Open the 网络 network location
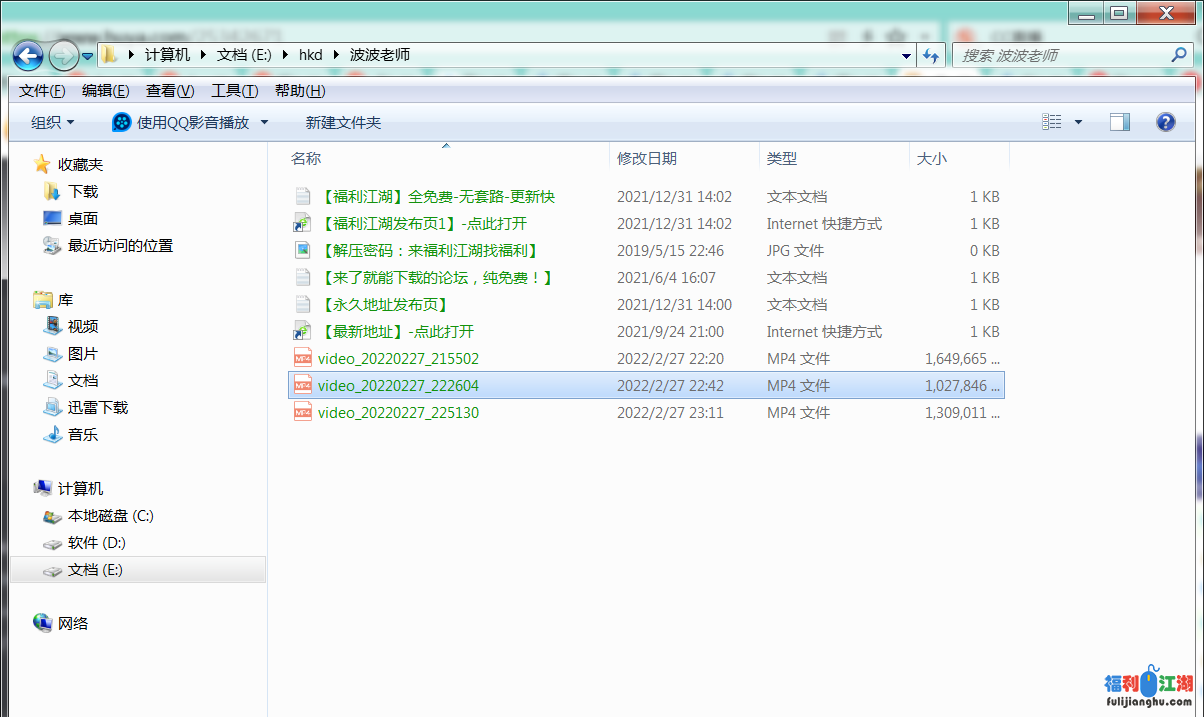This screenshot has width=1204, height=717. point(73,623)
